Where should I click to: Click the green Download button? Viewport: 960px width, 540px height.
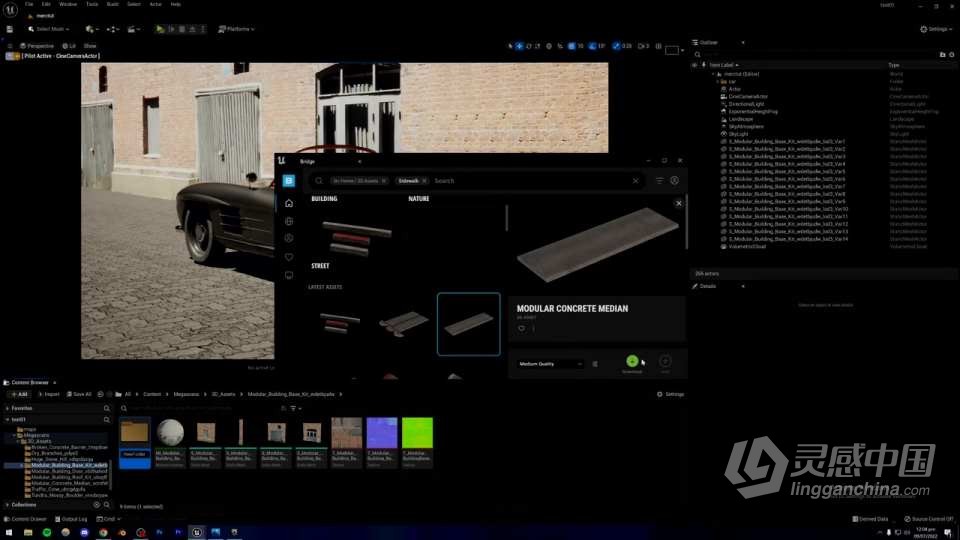click(632, 361)
